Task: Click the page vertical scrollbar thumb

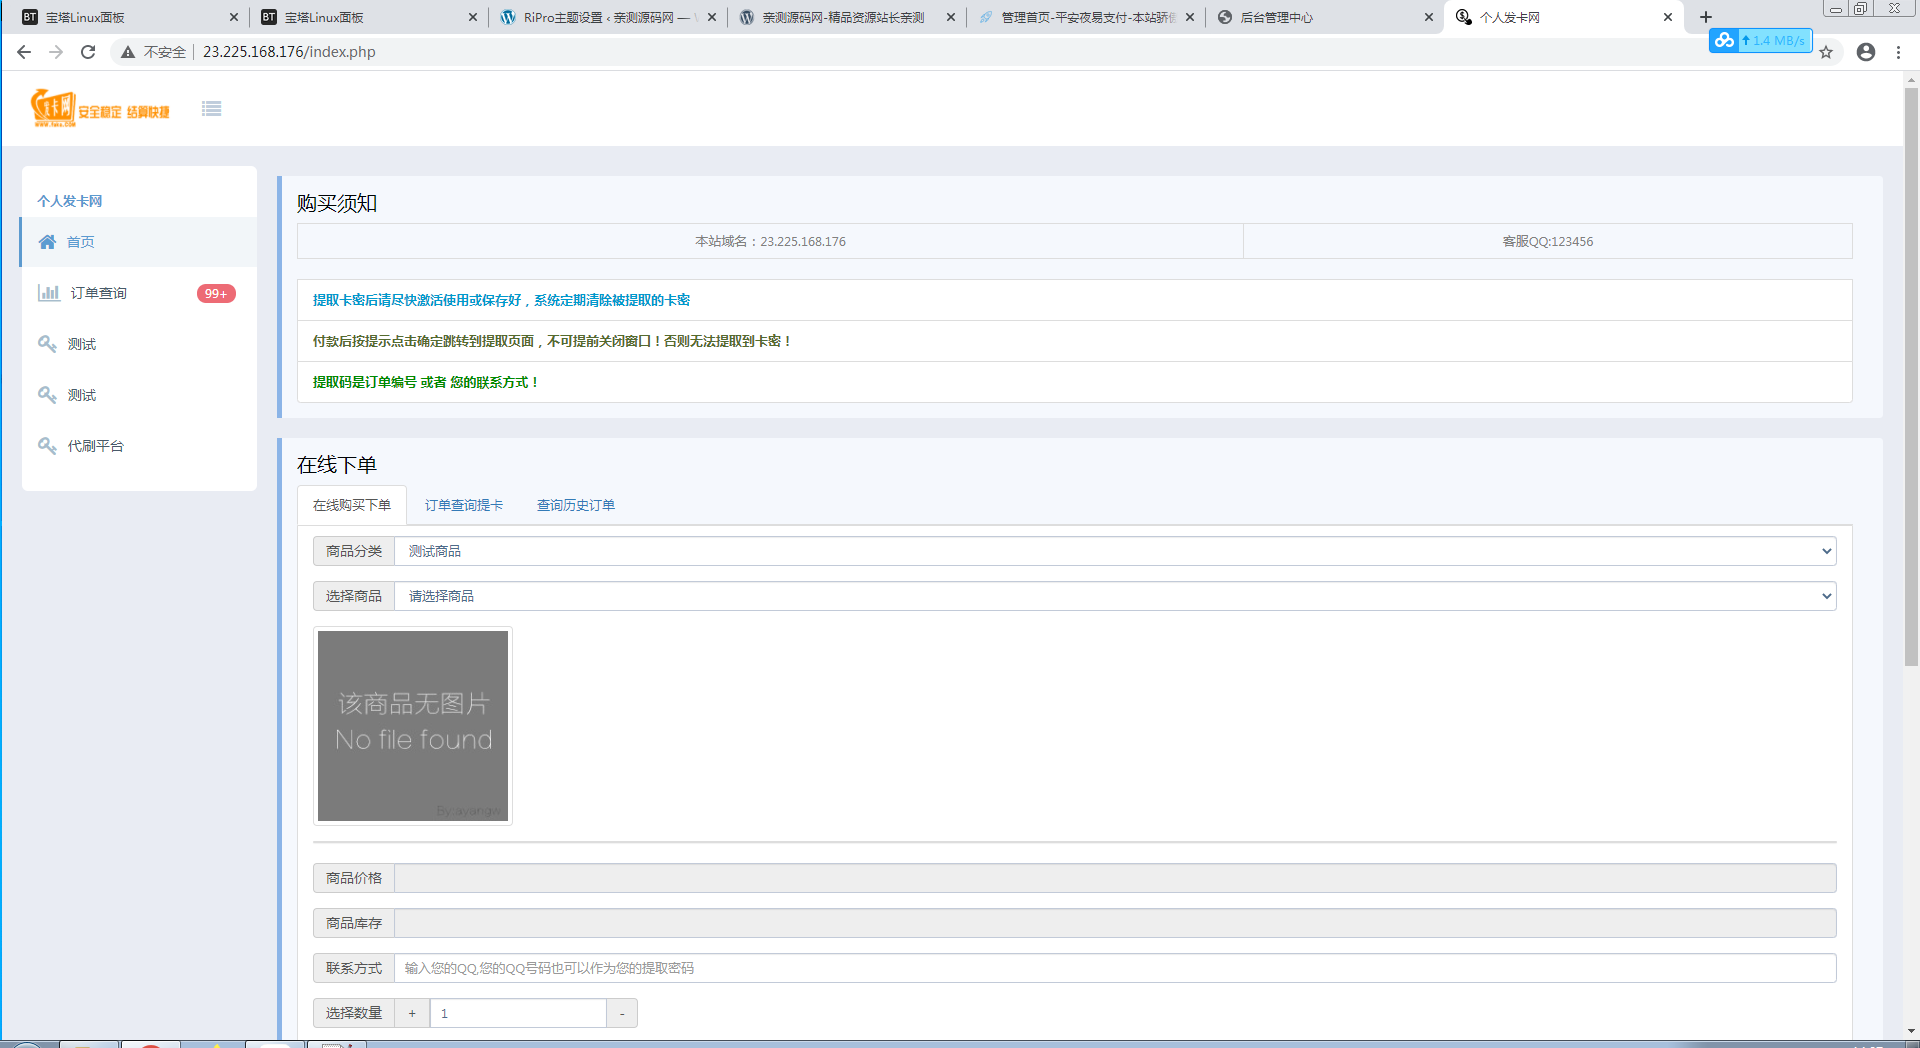Action: (x=1911, y=376)
